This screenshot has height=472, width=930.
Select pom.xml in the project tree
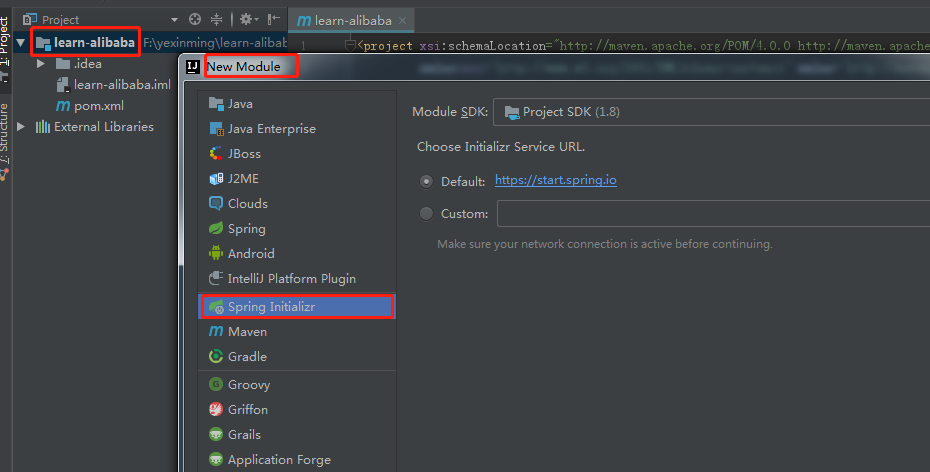[99, 106]
